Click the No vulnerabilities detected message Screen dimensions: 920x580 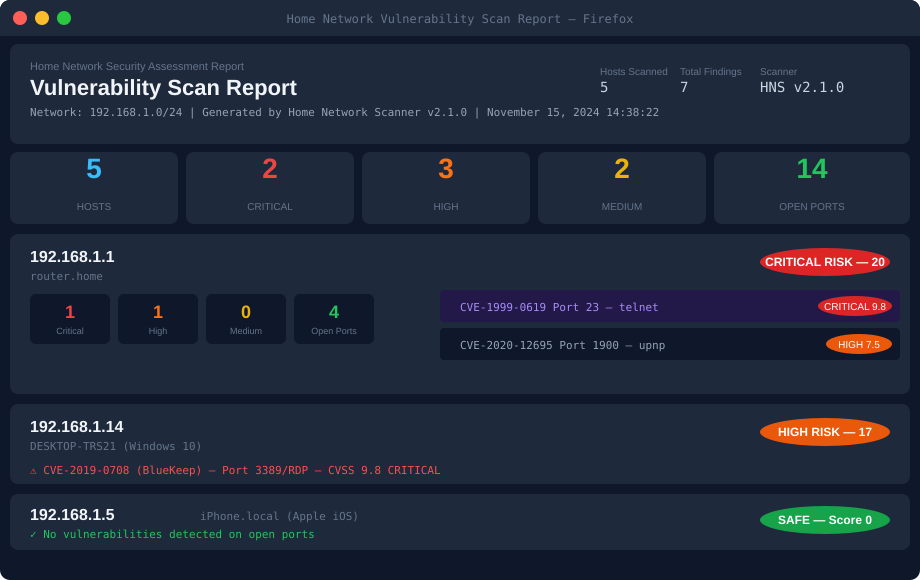(x=179, y=534)
